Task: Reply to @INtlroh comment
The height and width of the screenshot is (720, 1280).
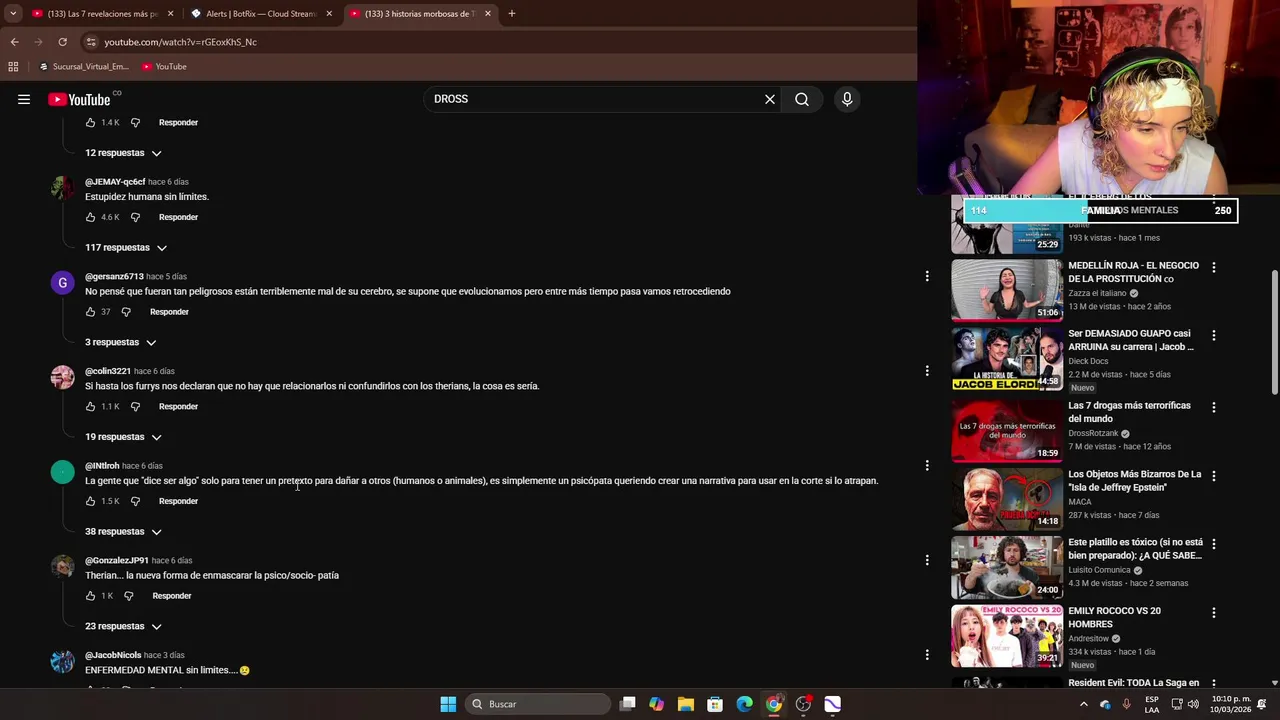Action: (178, 501)
